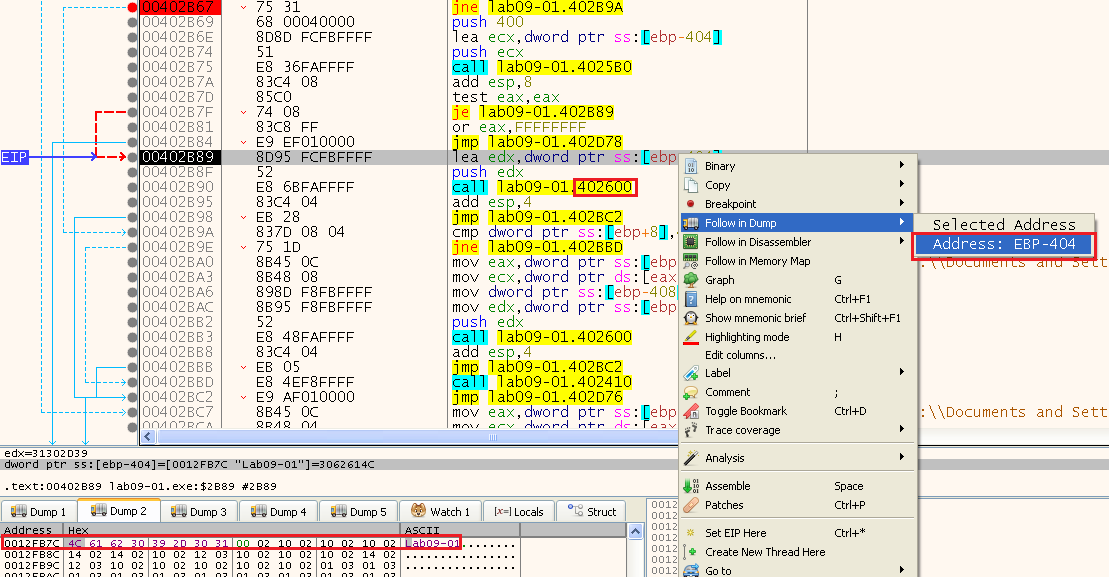
Task: Click the Comment speech bubble icon
Action: (x=690, y=392)
